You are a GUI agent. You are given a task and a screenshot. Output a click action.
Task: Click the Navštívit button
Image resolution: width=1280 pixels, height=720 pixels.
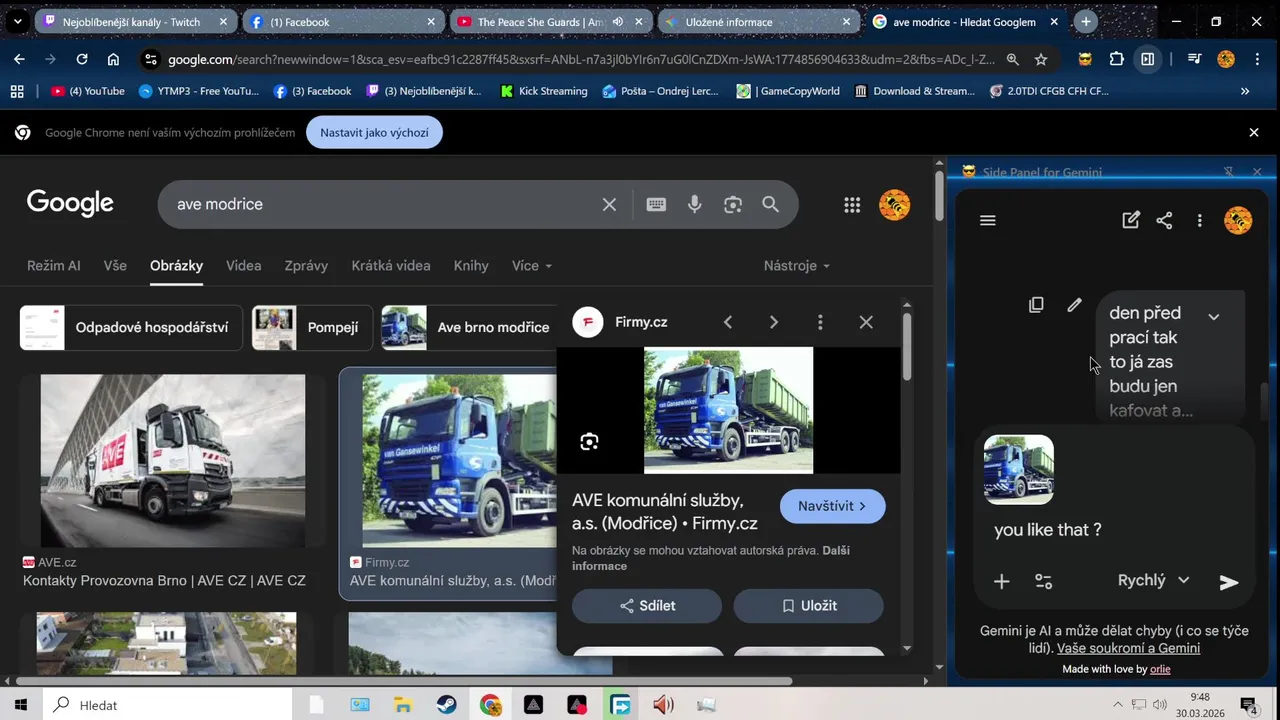point(832,506)
